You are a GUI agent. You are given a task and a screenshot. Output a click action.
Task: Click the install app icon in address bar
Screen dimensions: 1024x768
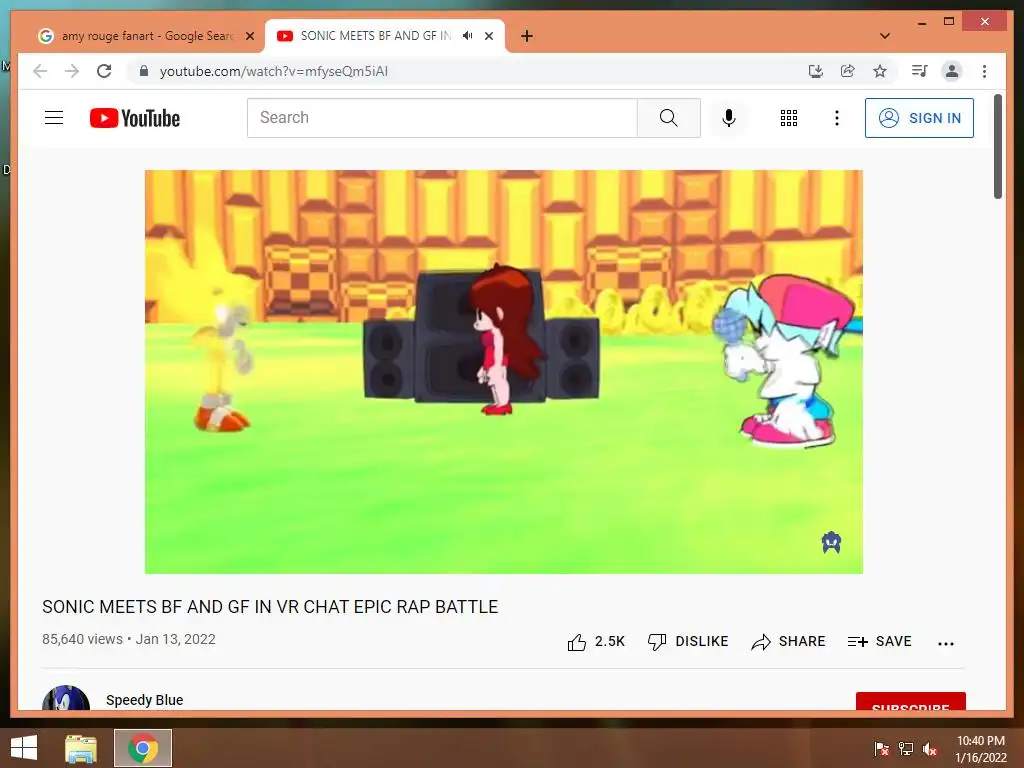point(815,71)
